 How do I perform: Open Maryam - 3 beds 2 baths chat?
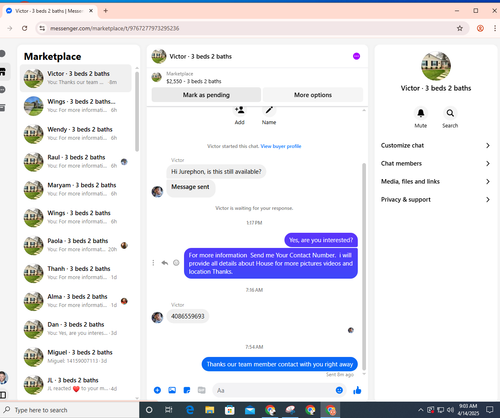click(76, 189)
